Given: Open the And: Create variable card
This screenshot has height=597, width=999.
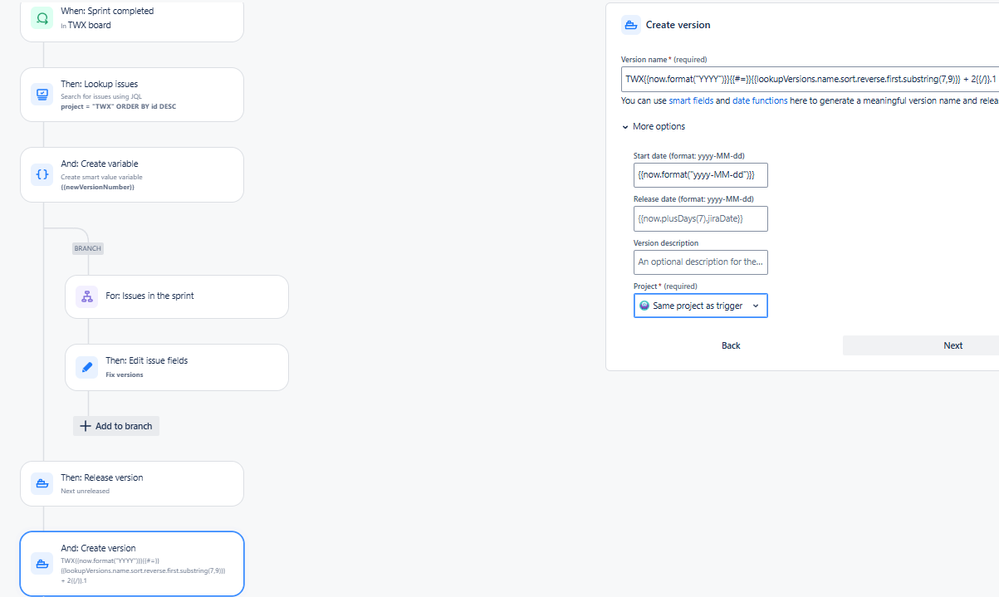Looking at the screenshot, I should coord(132,175).
